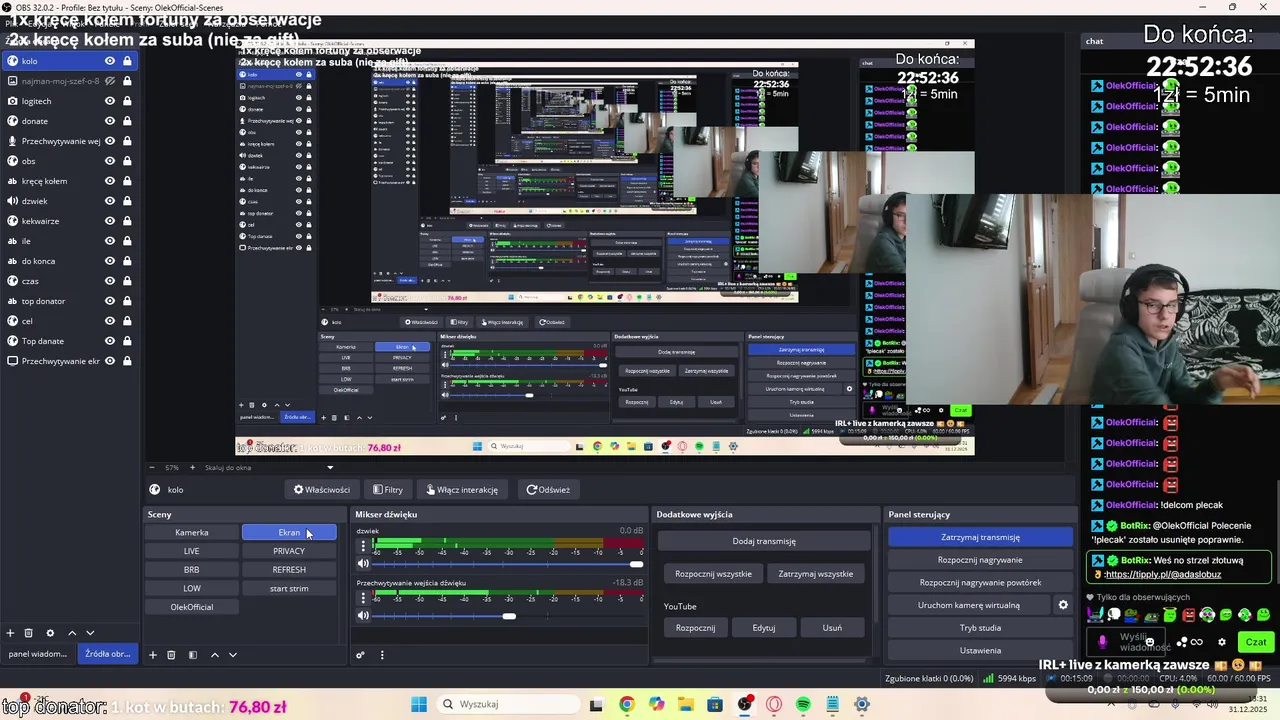Switch to panel wiadomości dock tab
This screenshot has height=720, width=1280.
[37, 654]
